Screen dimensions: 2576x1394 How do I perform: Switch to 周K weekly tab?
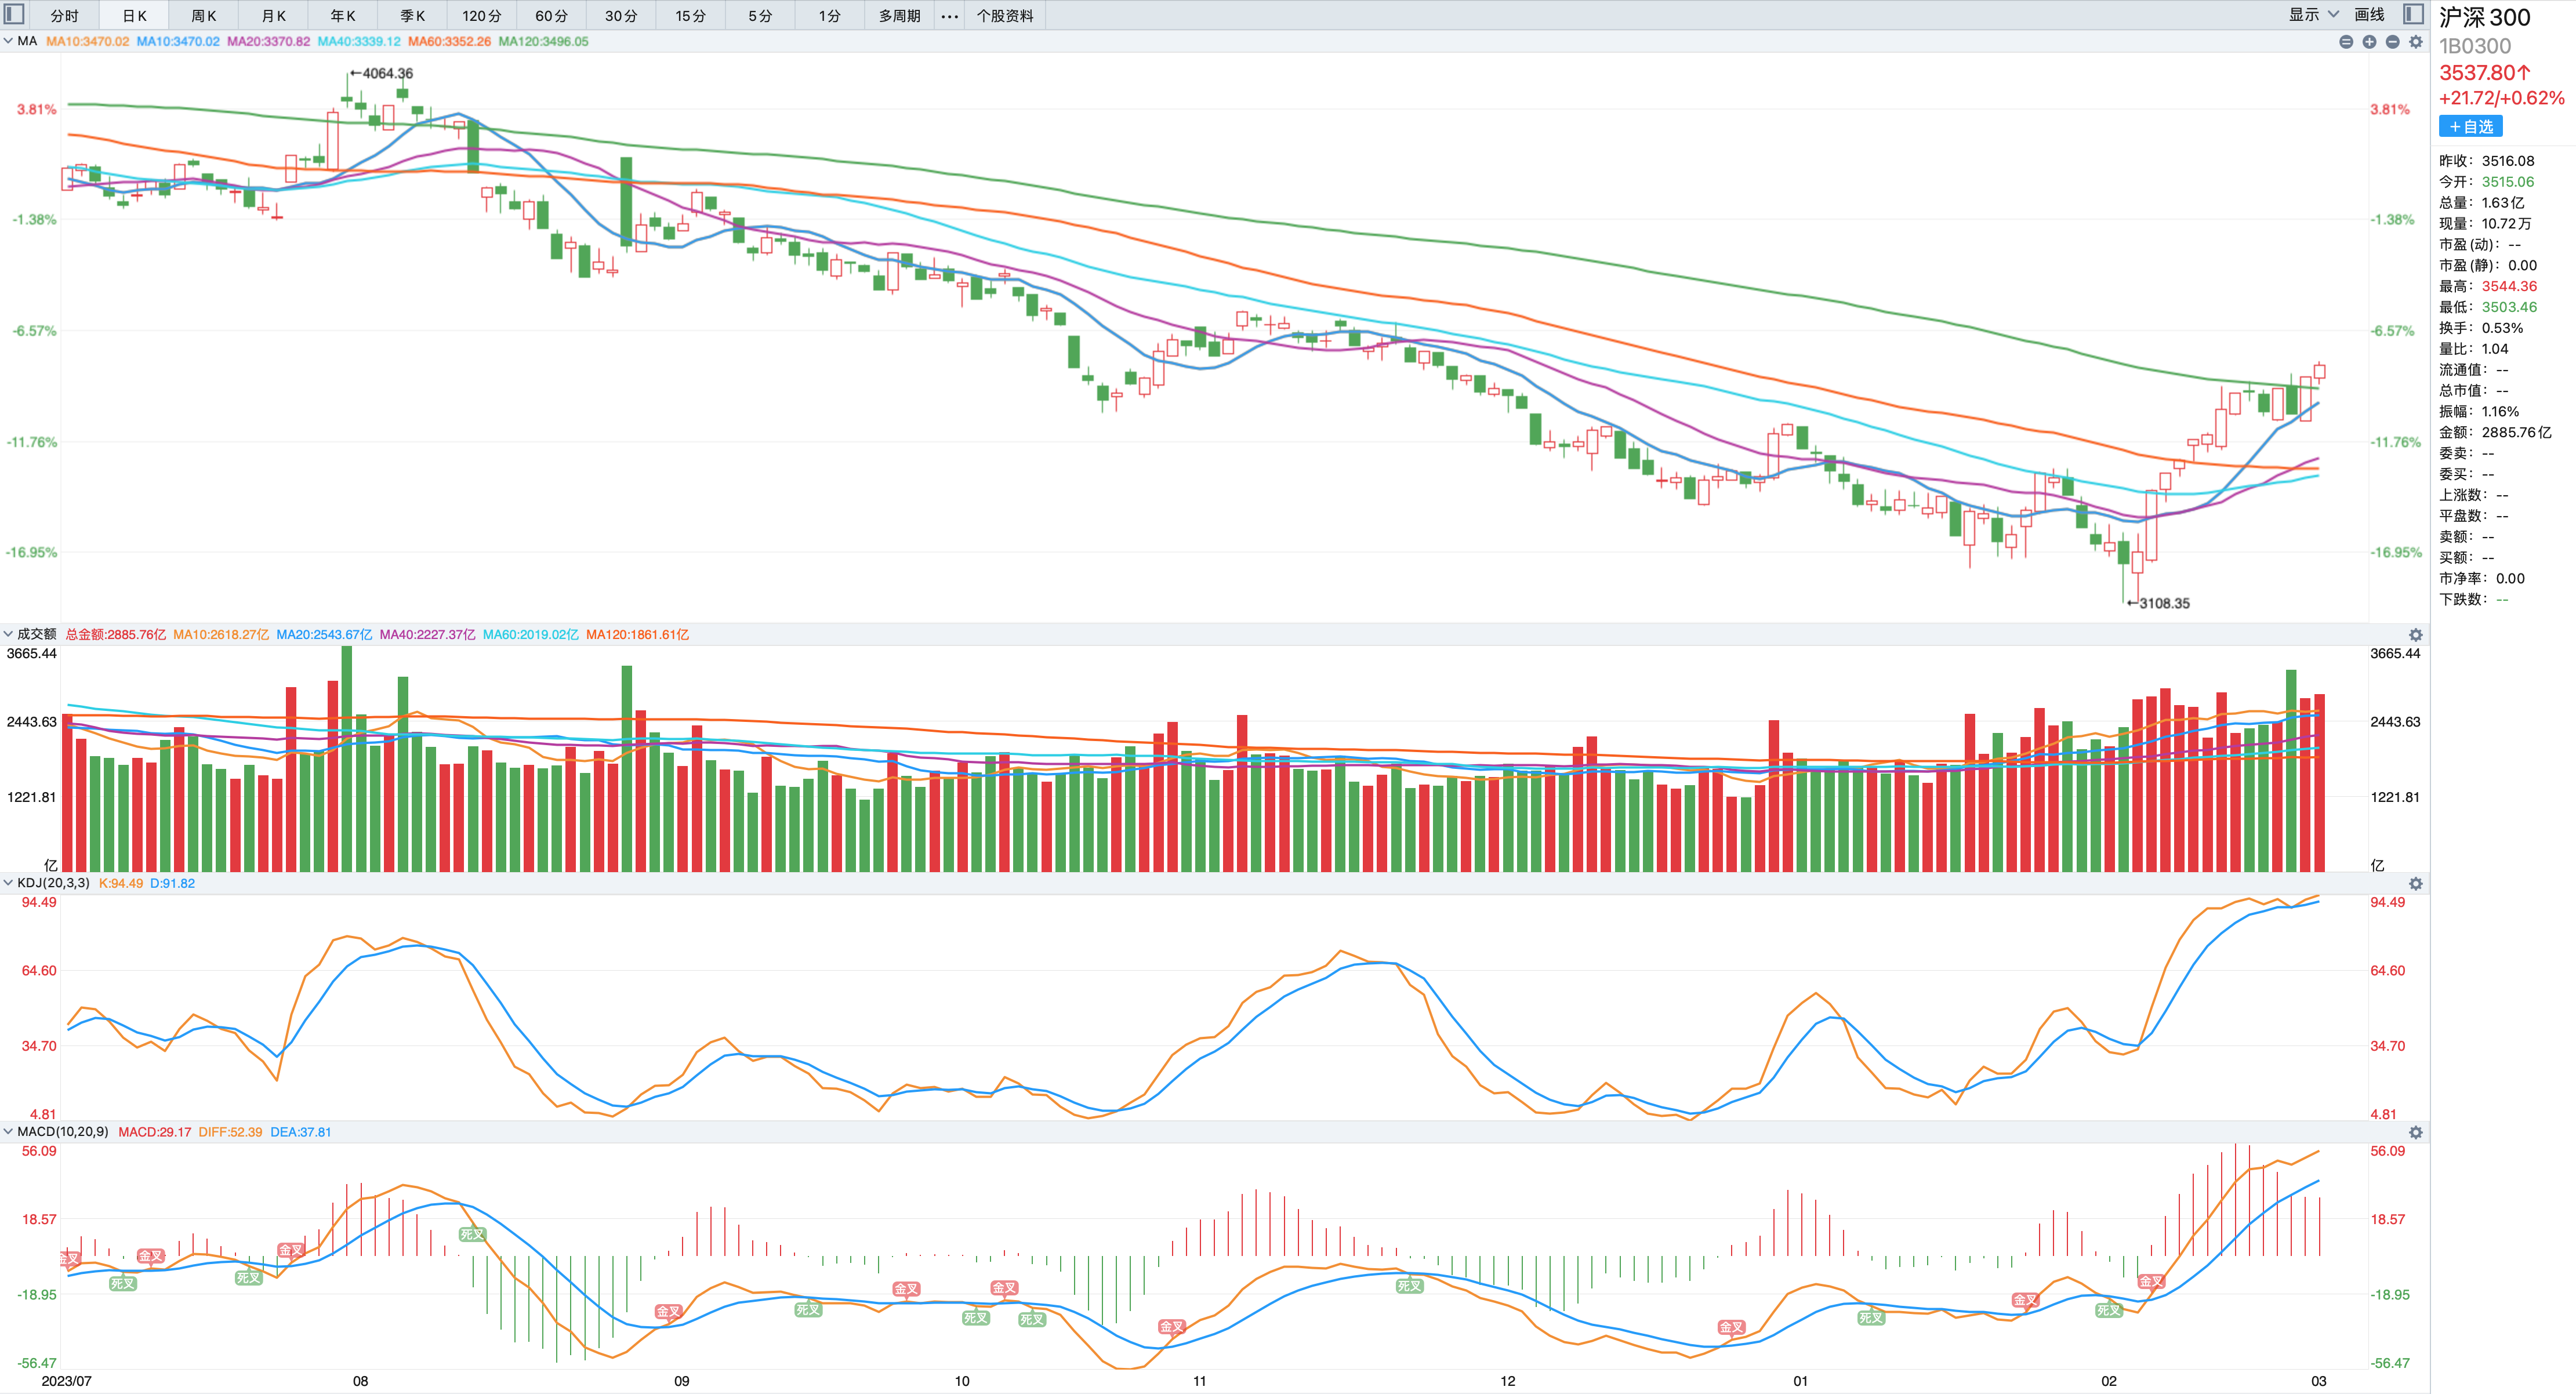coord(203,16)
